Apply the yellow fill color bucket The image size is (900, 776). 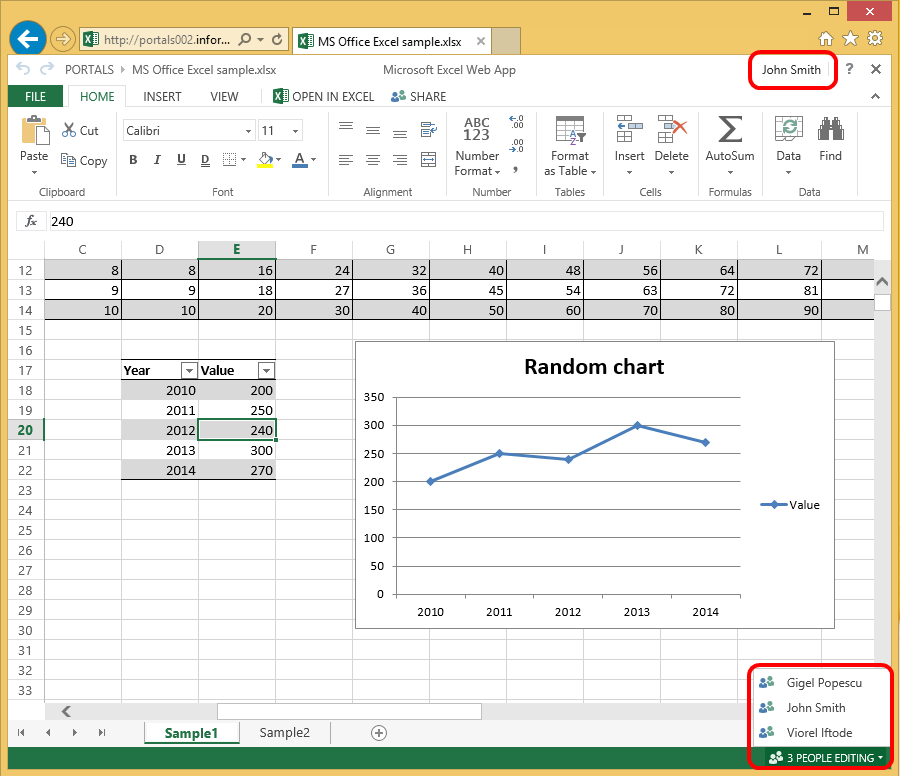pos(265,160)
